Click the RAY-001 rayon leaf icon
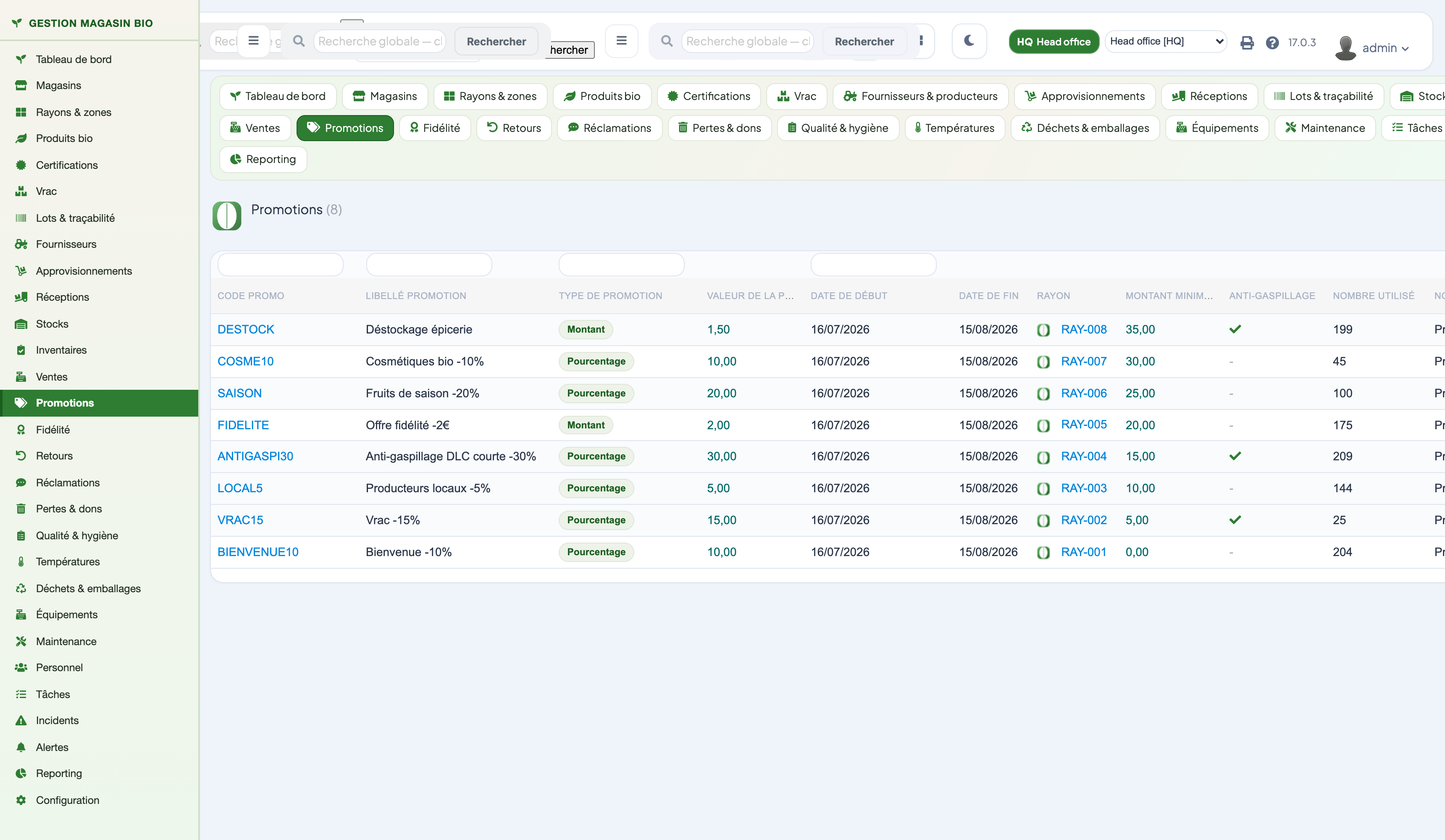Viewport: 1445px width, 840px height. (x=1043, y=552)
